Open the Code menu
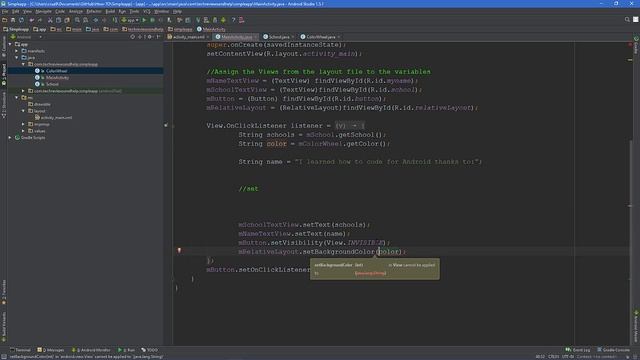This screenshot has height=360, width=640. (60, 11)
